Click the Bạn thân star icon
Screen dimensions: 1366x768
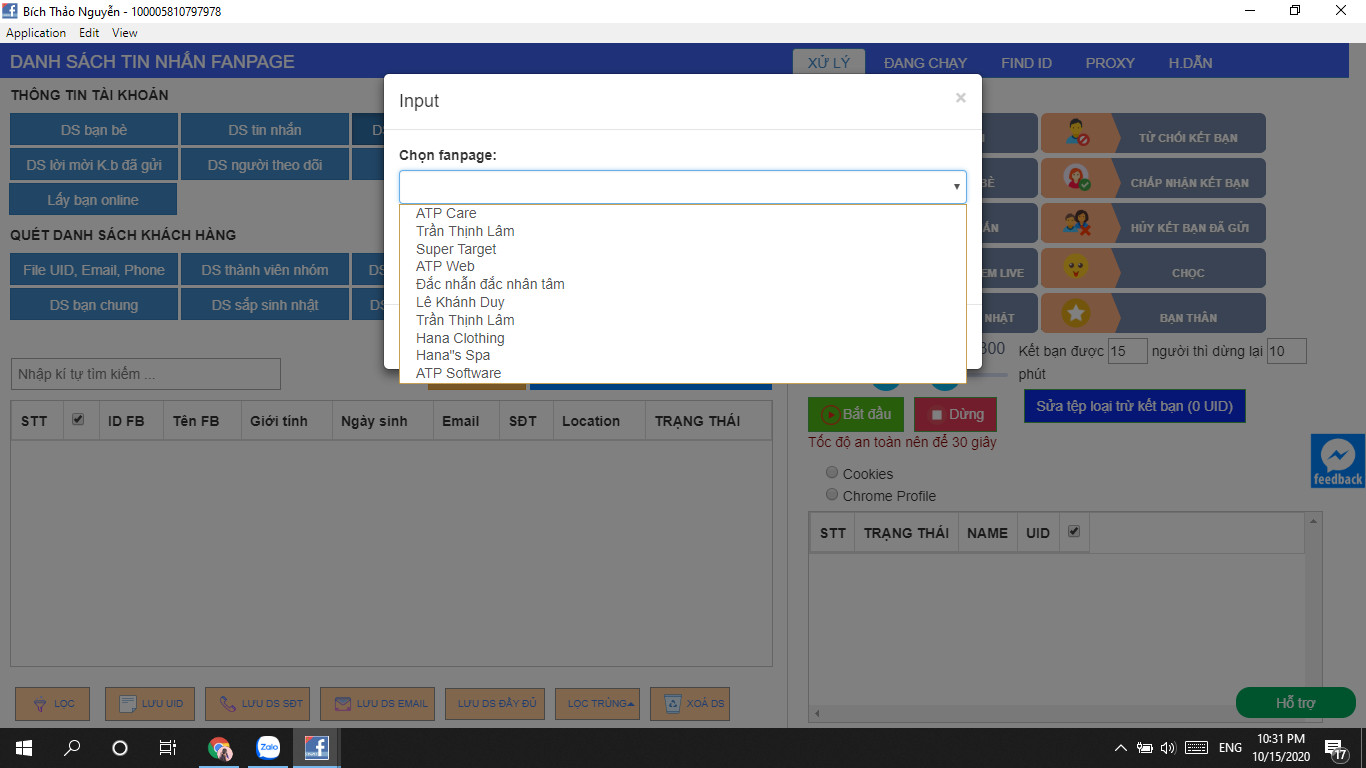1076,313
